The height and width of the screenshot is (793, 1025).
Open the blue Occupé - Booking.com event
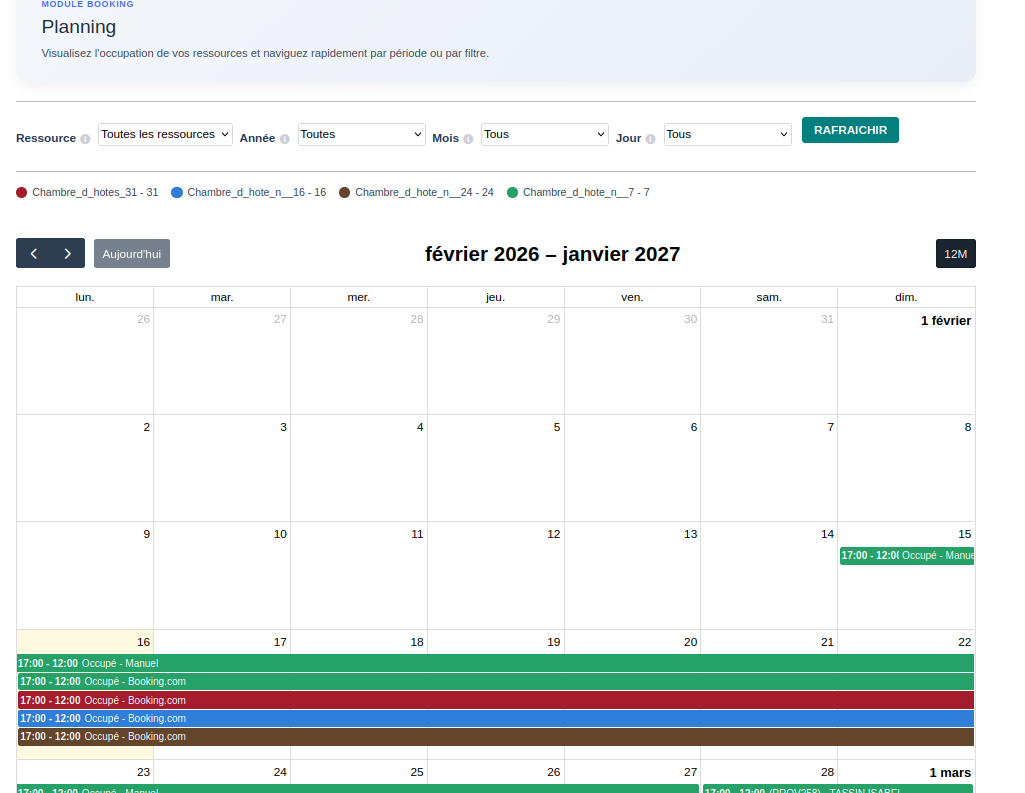pyautogui.click(x=495, y=718)
